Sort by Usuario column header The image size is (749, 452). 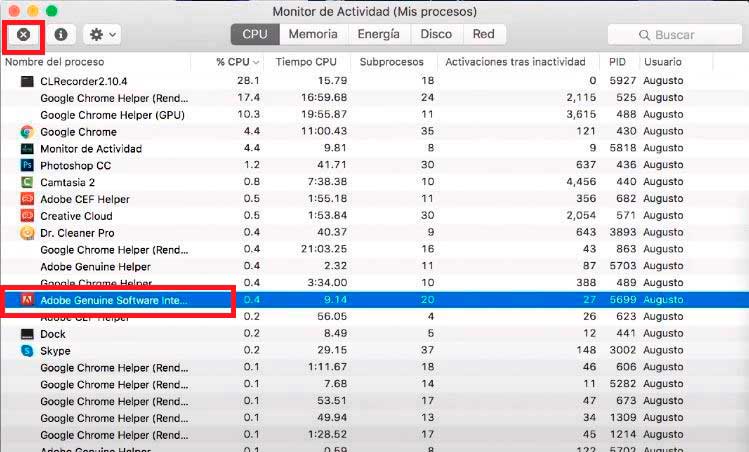663,62
